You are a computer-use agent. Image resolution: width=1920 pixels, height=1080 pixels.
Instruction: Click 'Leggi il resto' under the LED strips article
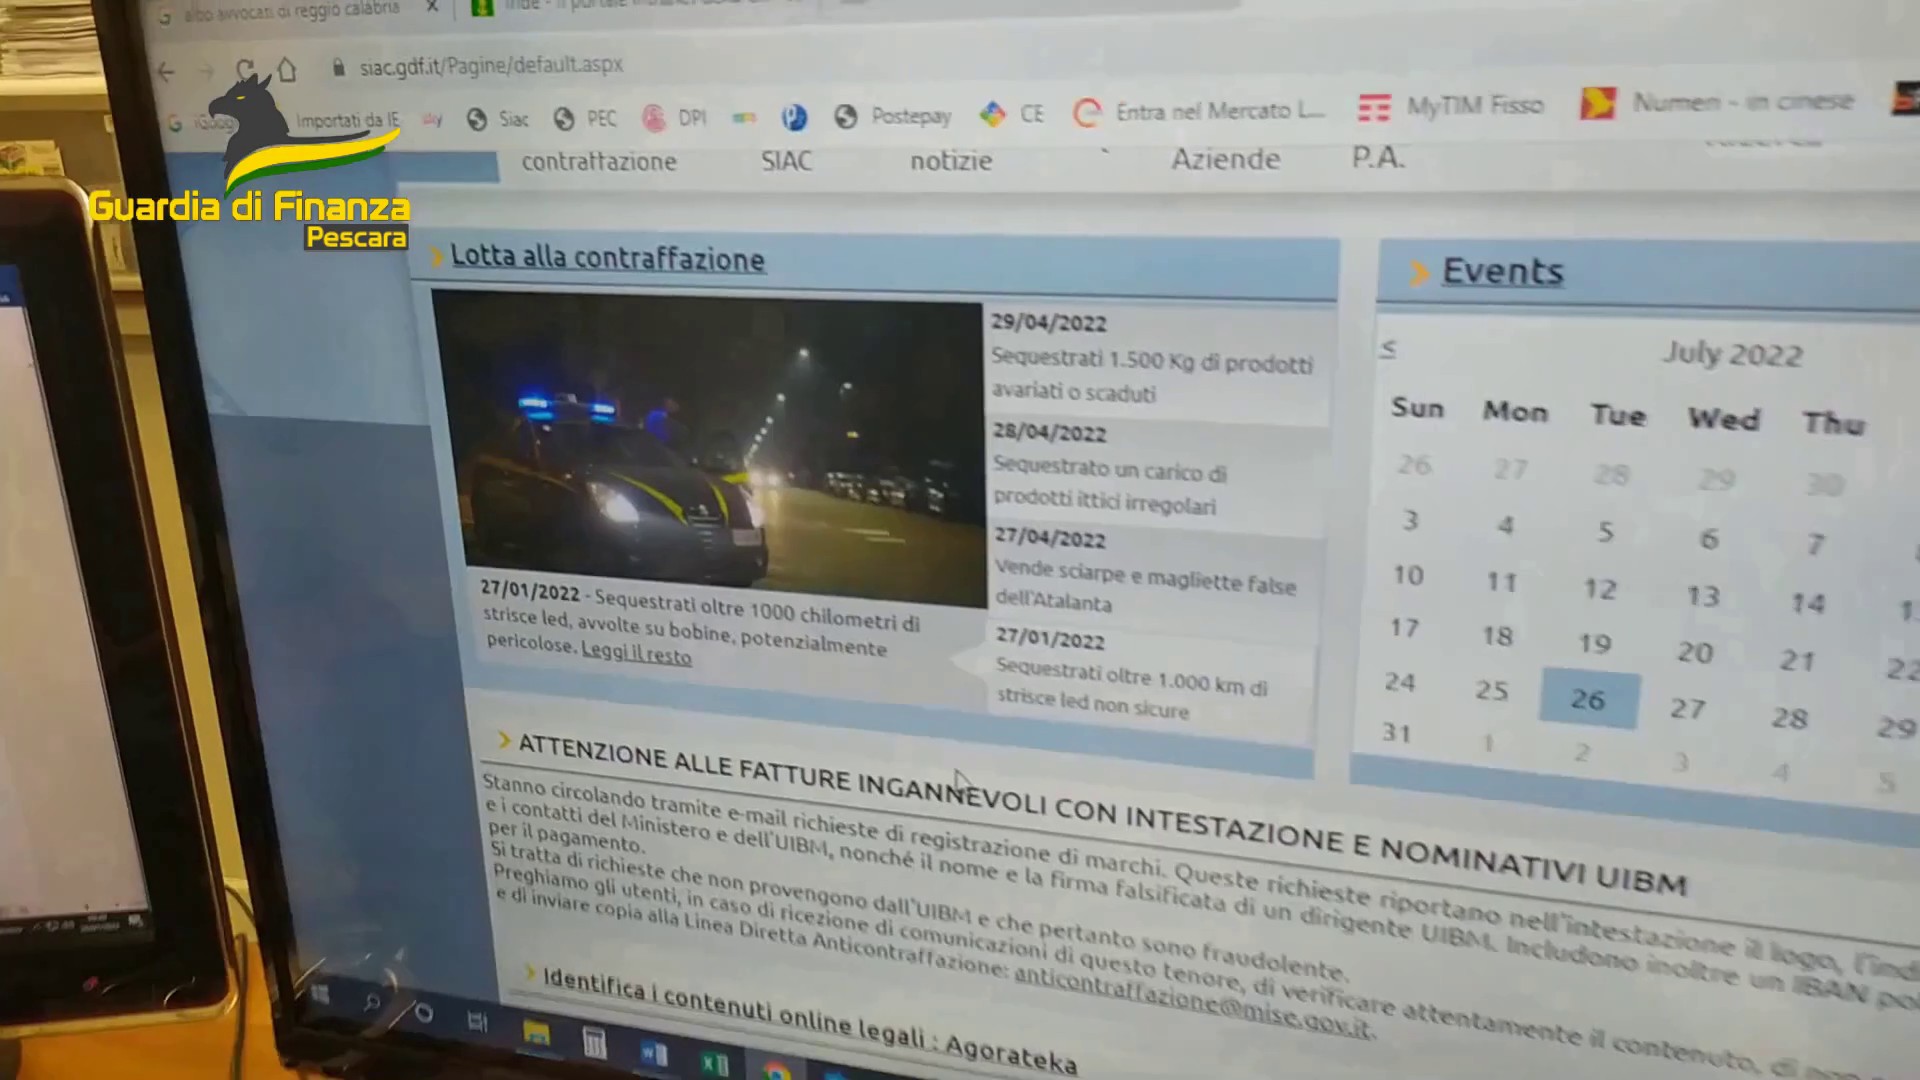(x=636, y=654)
